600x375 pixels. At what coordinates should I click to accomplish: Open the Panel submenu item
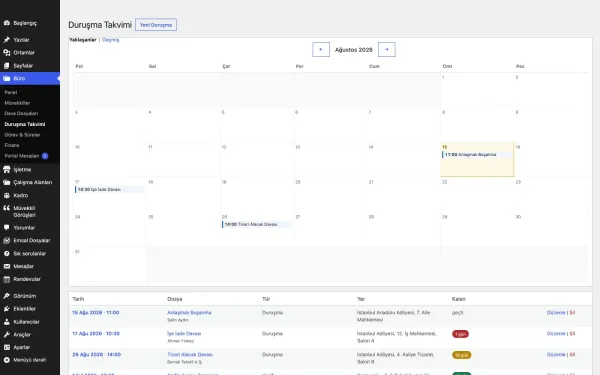pos(11,92)
